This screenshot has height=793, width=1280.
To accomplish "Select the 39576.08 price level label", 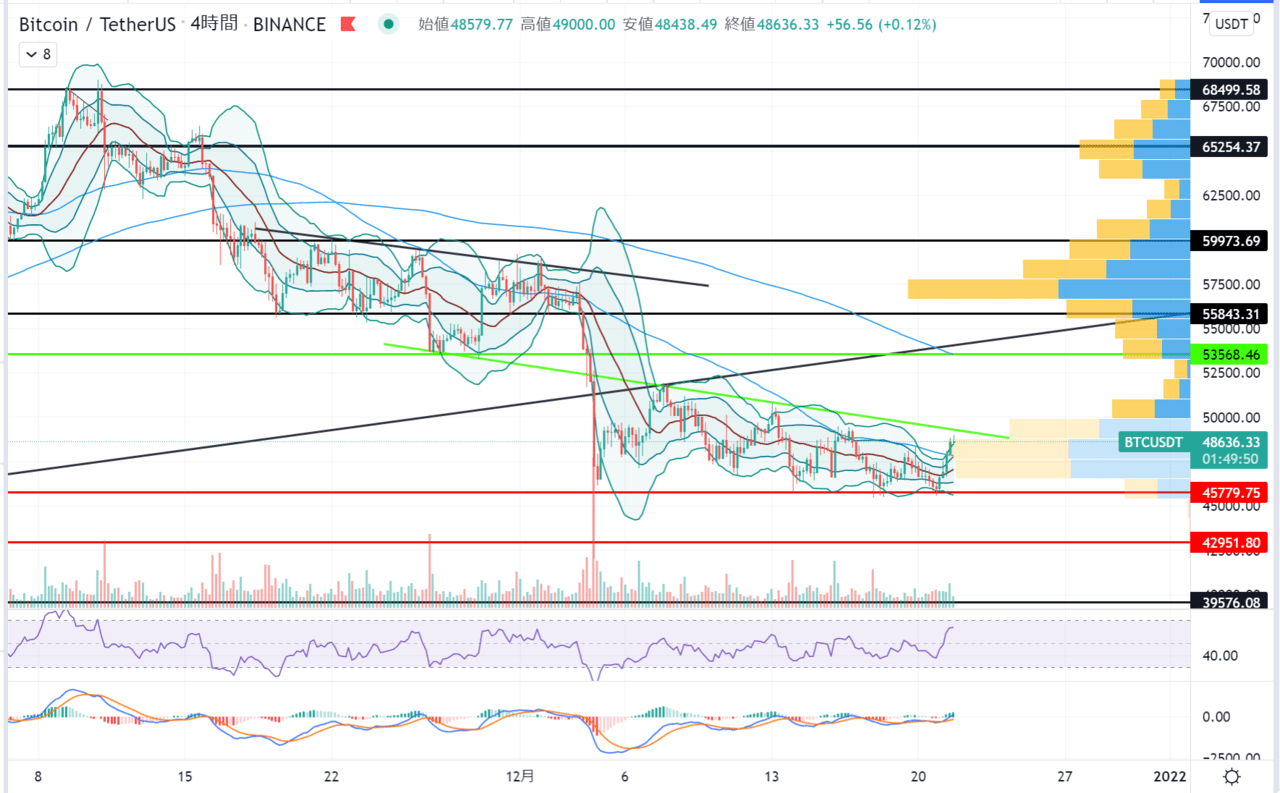I will click(1230, 603).
